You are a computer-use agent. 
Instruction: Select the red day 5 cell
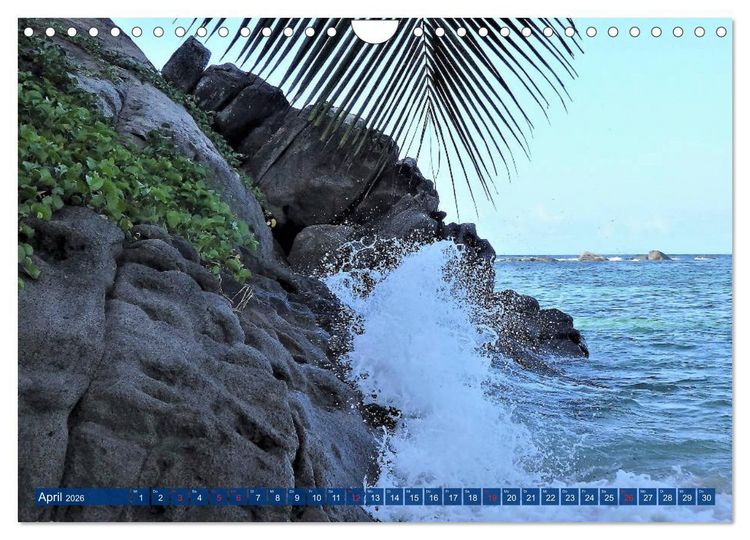point(219,497)
